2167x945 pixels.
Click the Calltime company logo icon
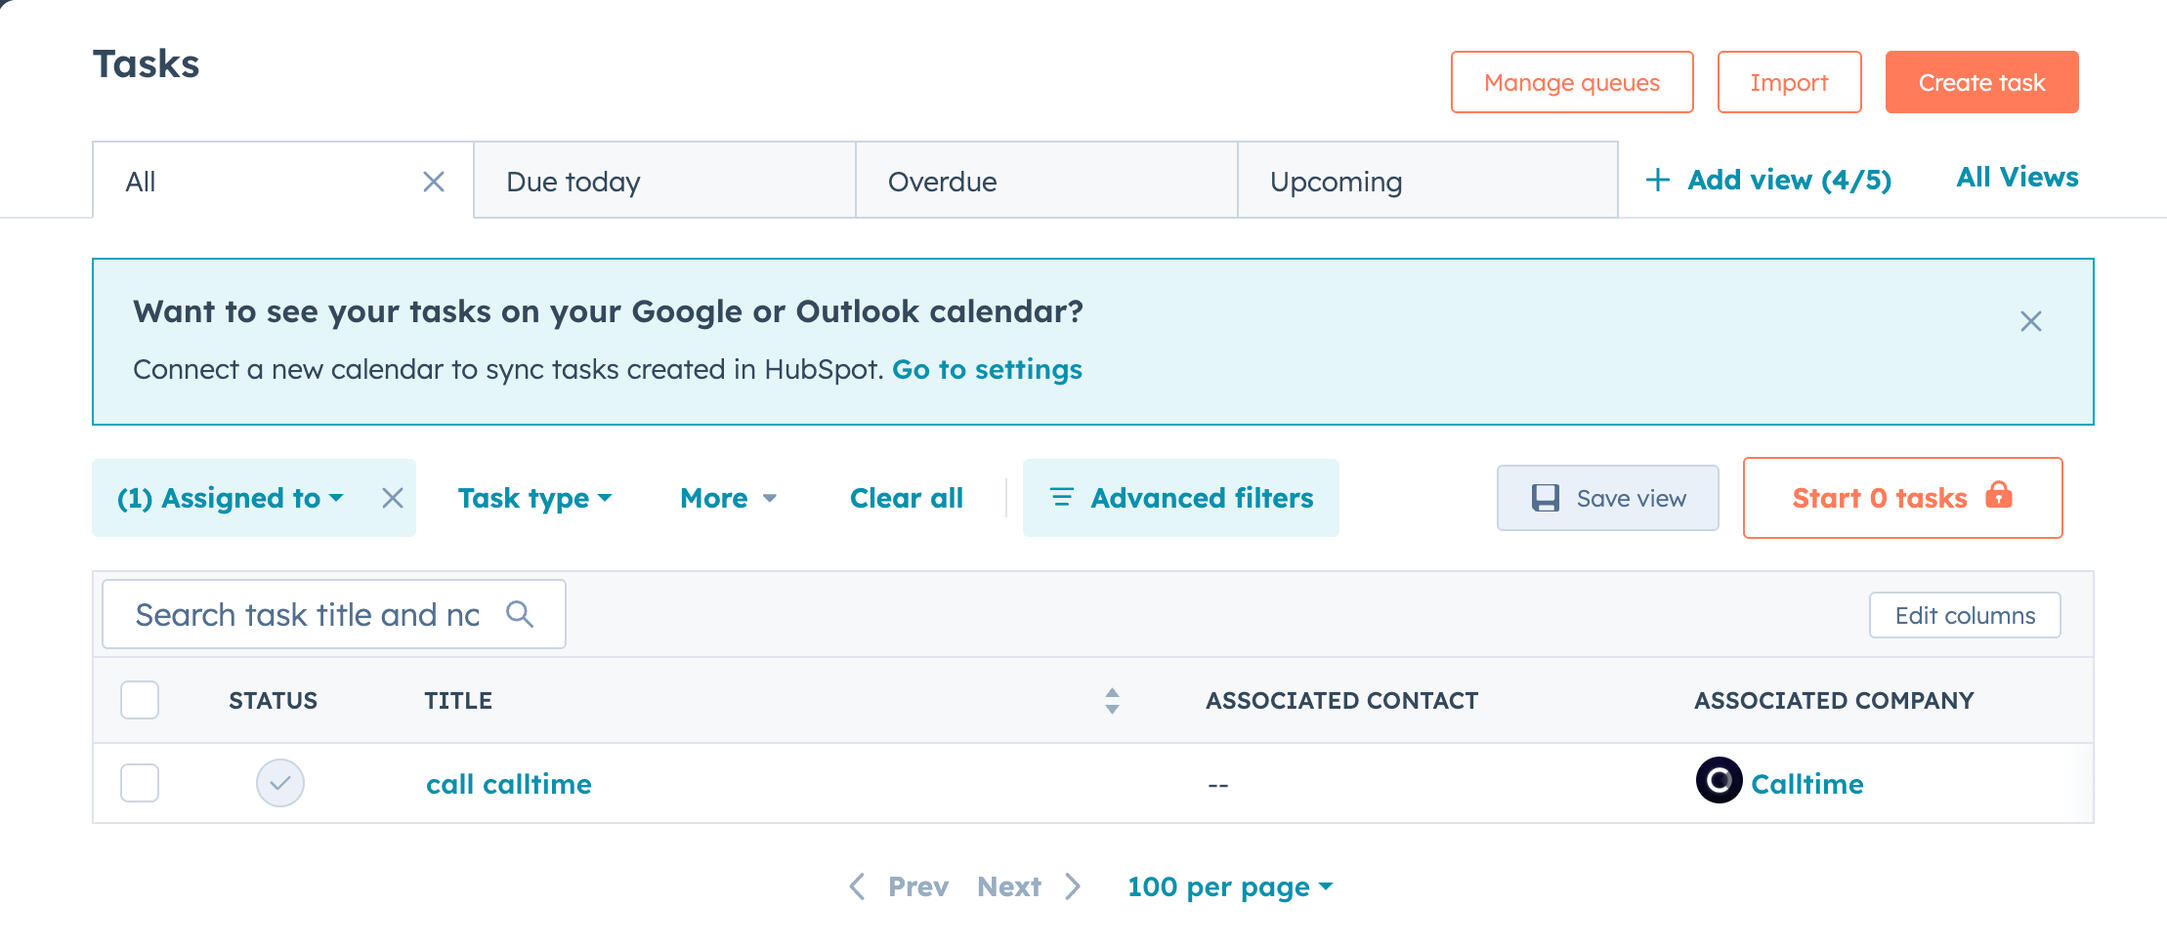[1718, 781]
